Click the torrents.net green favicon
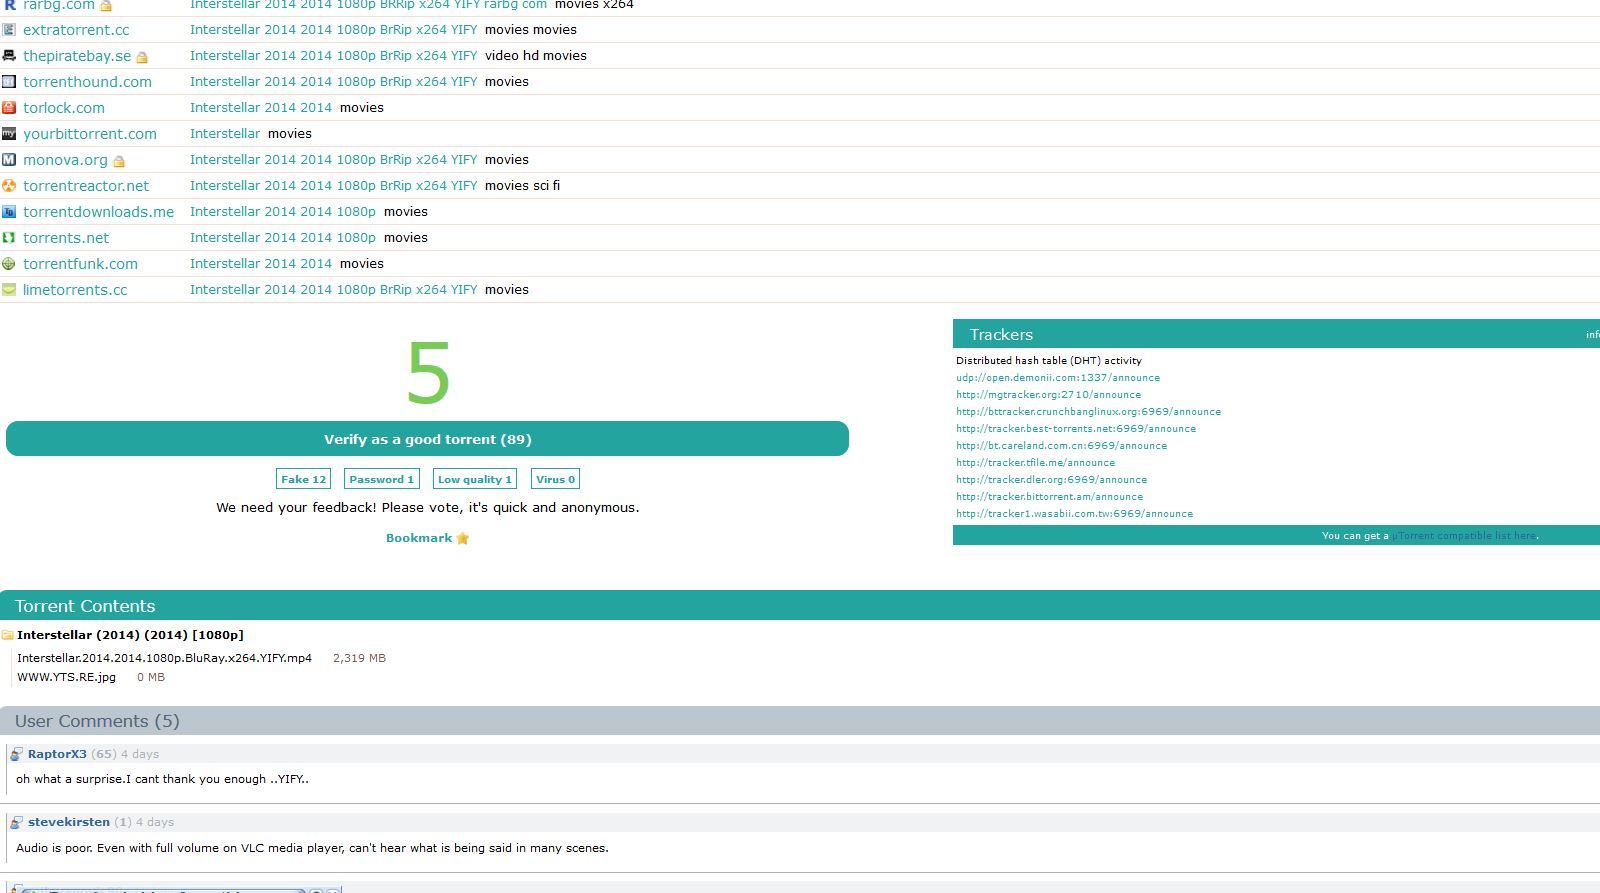Viewport: 1600px width, 893px height. click(x=9, y=237)
